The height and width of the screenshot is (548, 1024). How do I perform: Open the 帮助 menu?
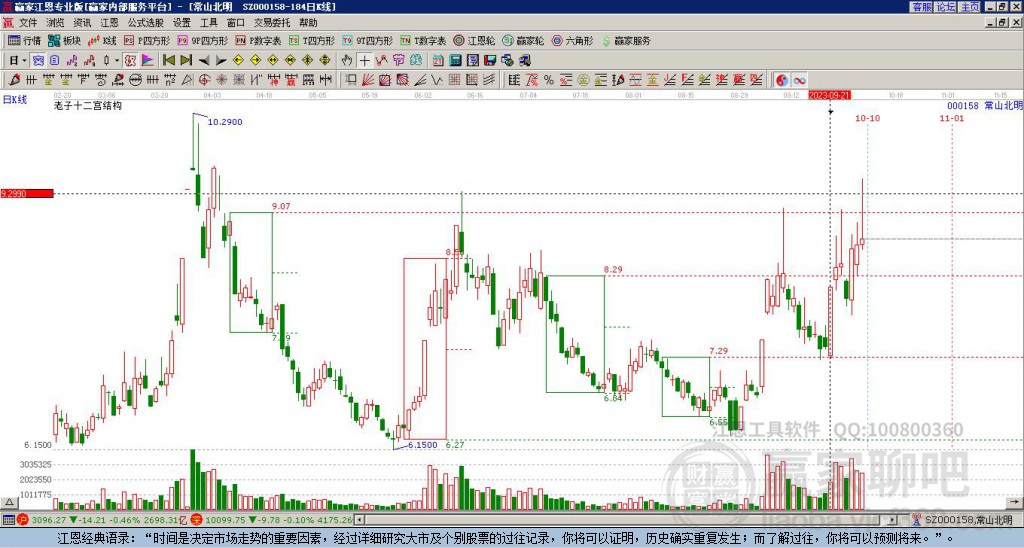(308, 23)
